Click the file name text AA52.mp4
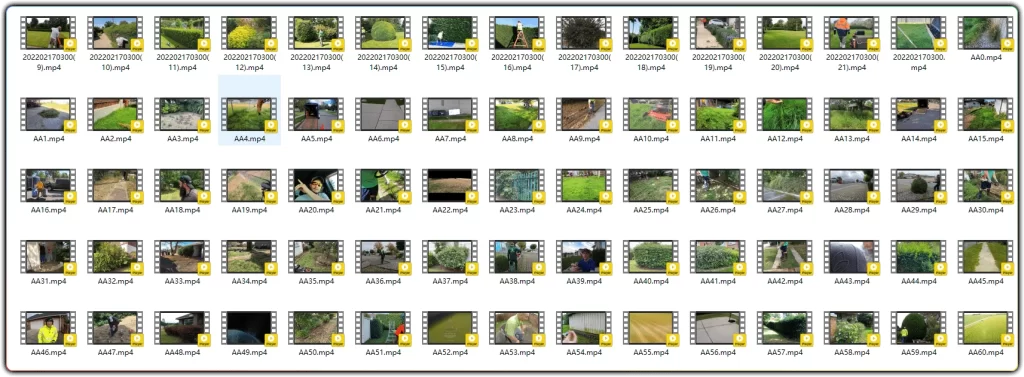The image size is (1024, 377). click(x=450, y=352)
